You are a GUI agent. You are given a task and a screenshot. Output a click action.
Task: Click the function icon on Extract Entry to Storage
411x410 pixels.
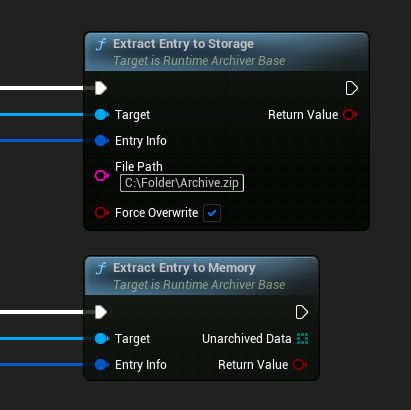[101, 44]
